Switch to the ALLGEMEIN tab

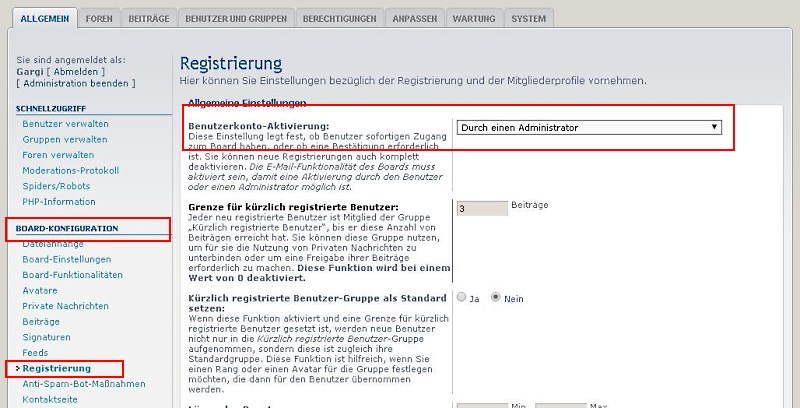click(44, 18)
